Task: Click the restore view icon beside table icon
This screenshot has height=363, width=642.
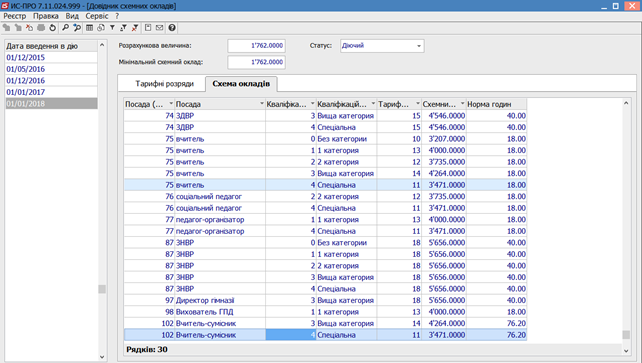Action: [x=101, y=28]
